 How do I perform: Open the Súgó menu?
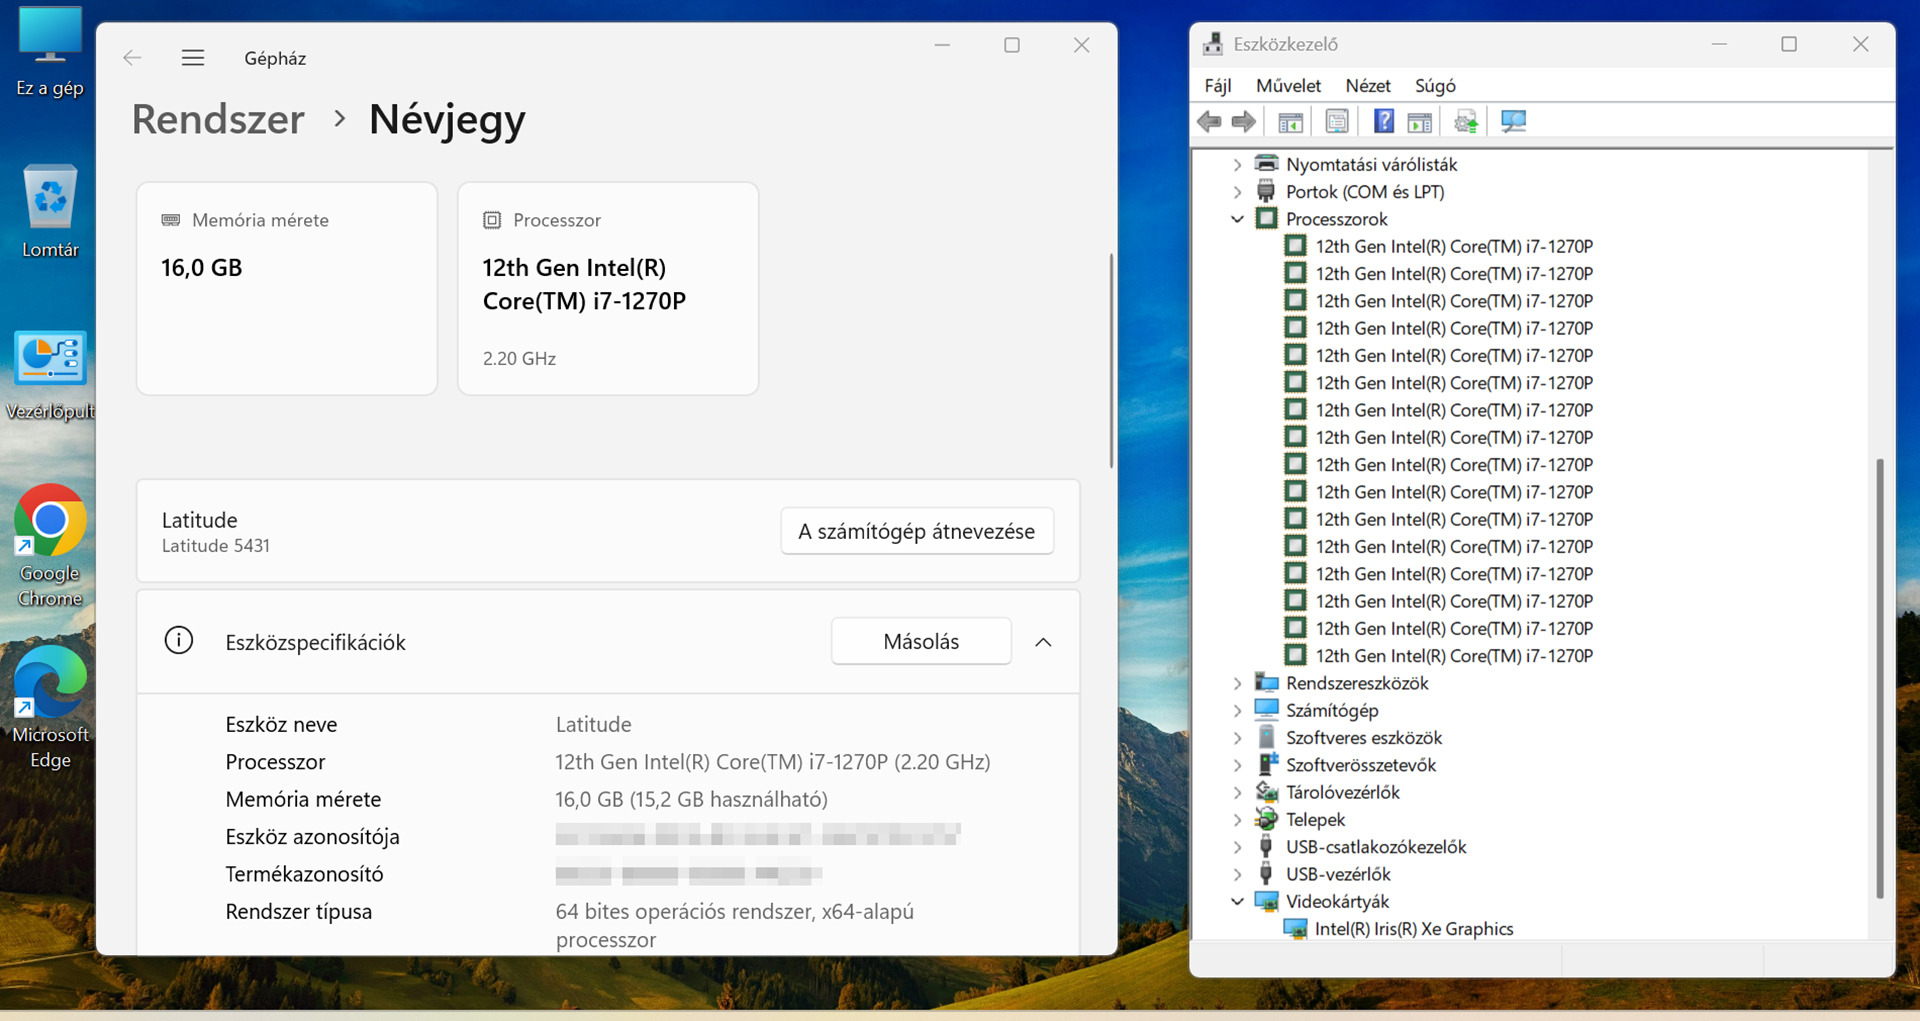(1435, 86)
